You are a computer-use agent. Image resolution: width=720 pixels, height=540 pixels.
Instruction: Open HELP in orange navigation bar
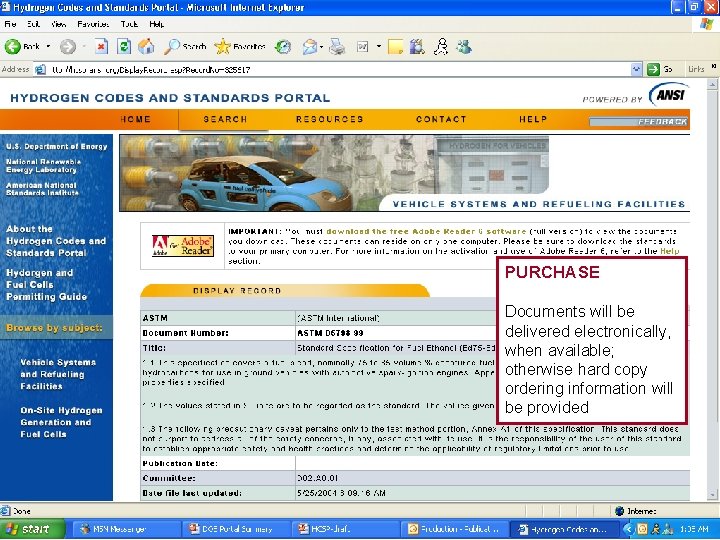(533, 119)
